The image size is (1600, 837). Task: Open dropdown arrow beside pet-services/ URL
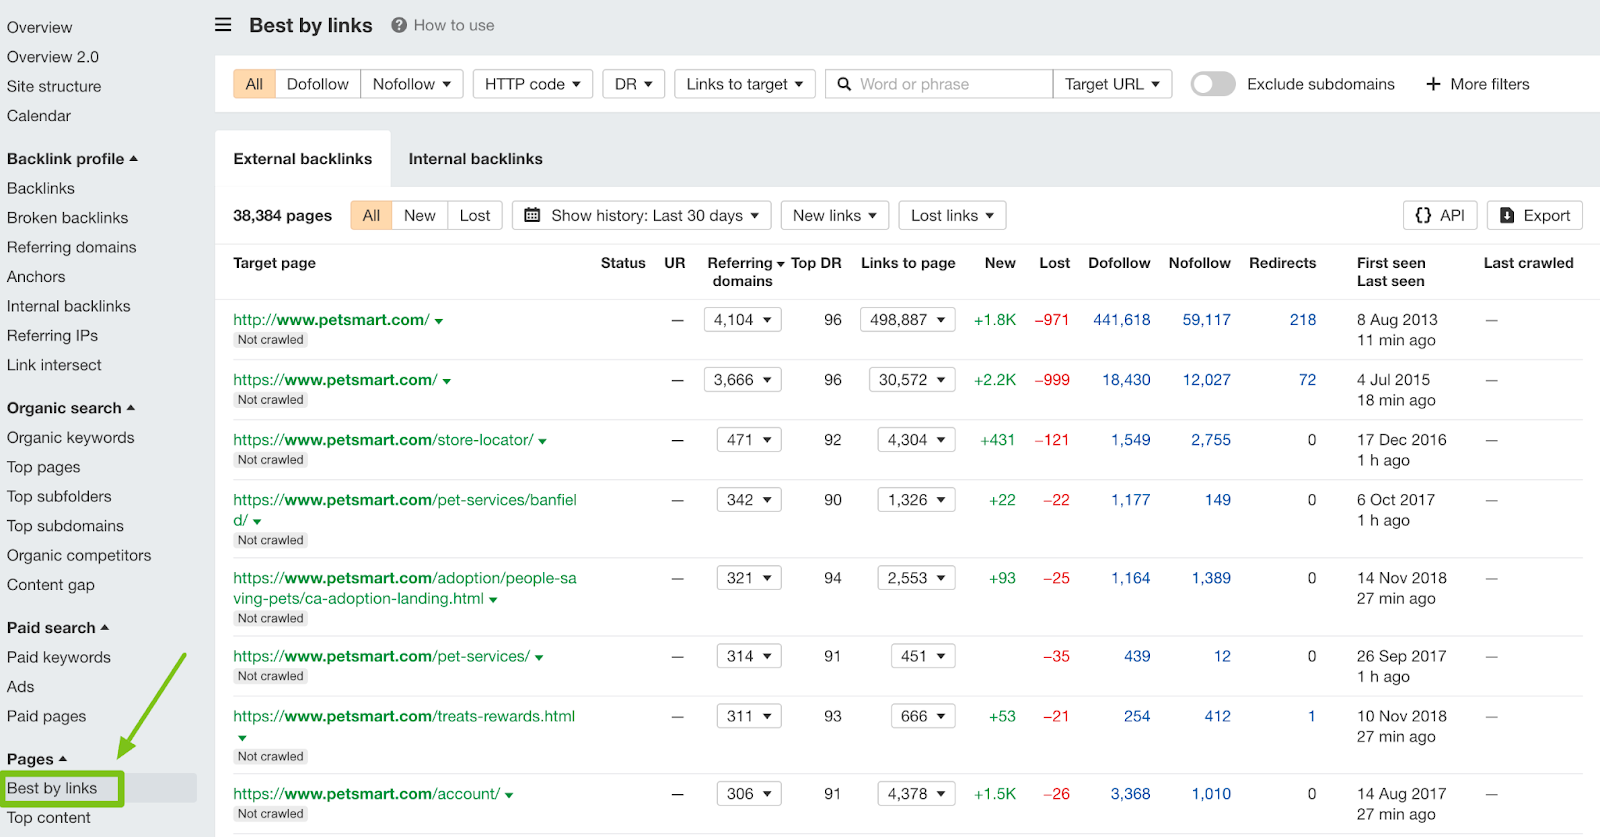click(539, 658)
